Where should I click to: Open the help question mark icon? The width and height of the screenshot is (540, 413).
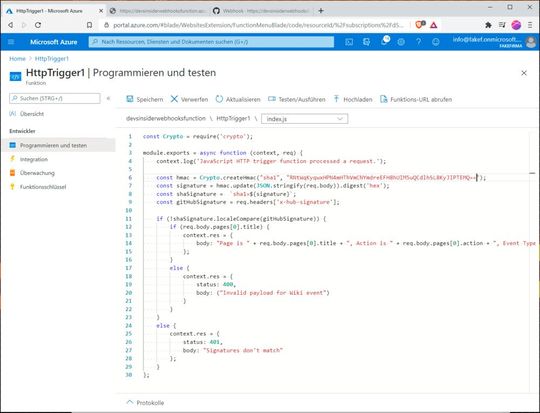418,42
